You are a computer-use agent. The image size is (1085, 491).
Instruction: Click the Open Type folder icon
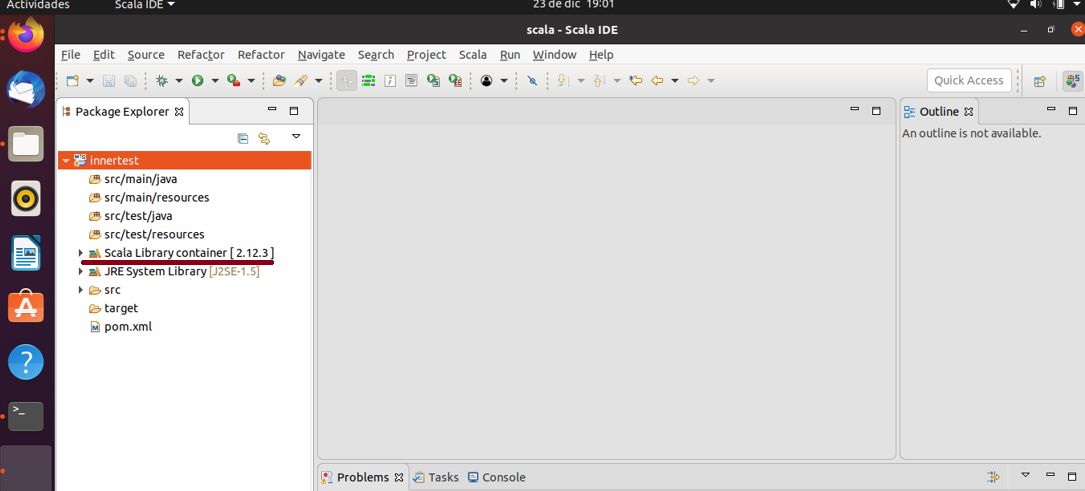(279, 81)
